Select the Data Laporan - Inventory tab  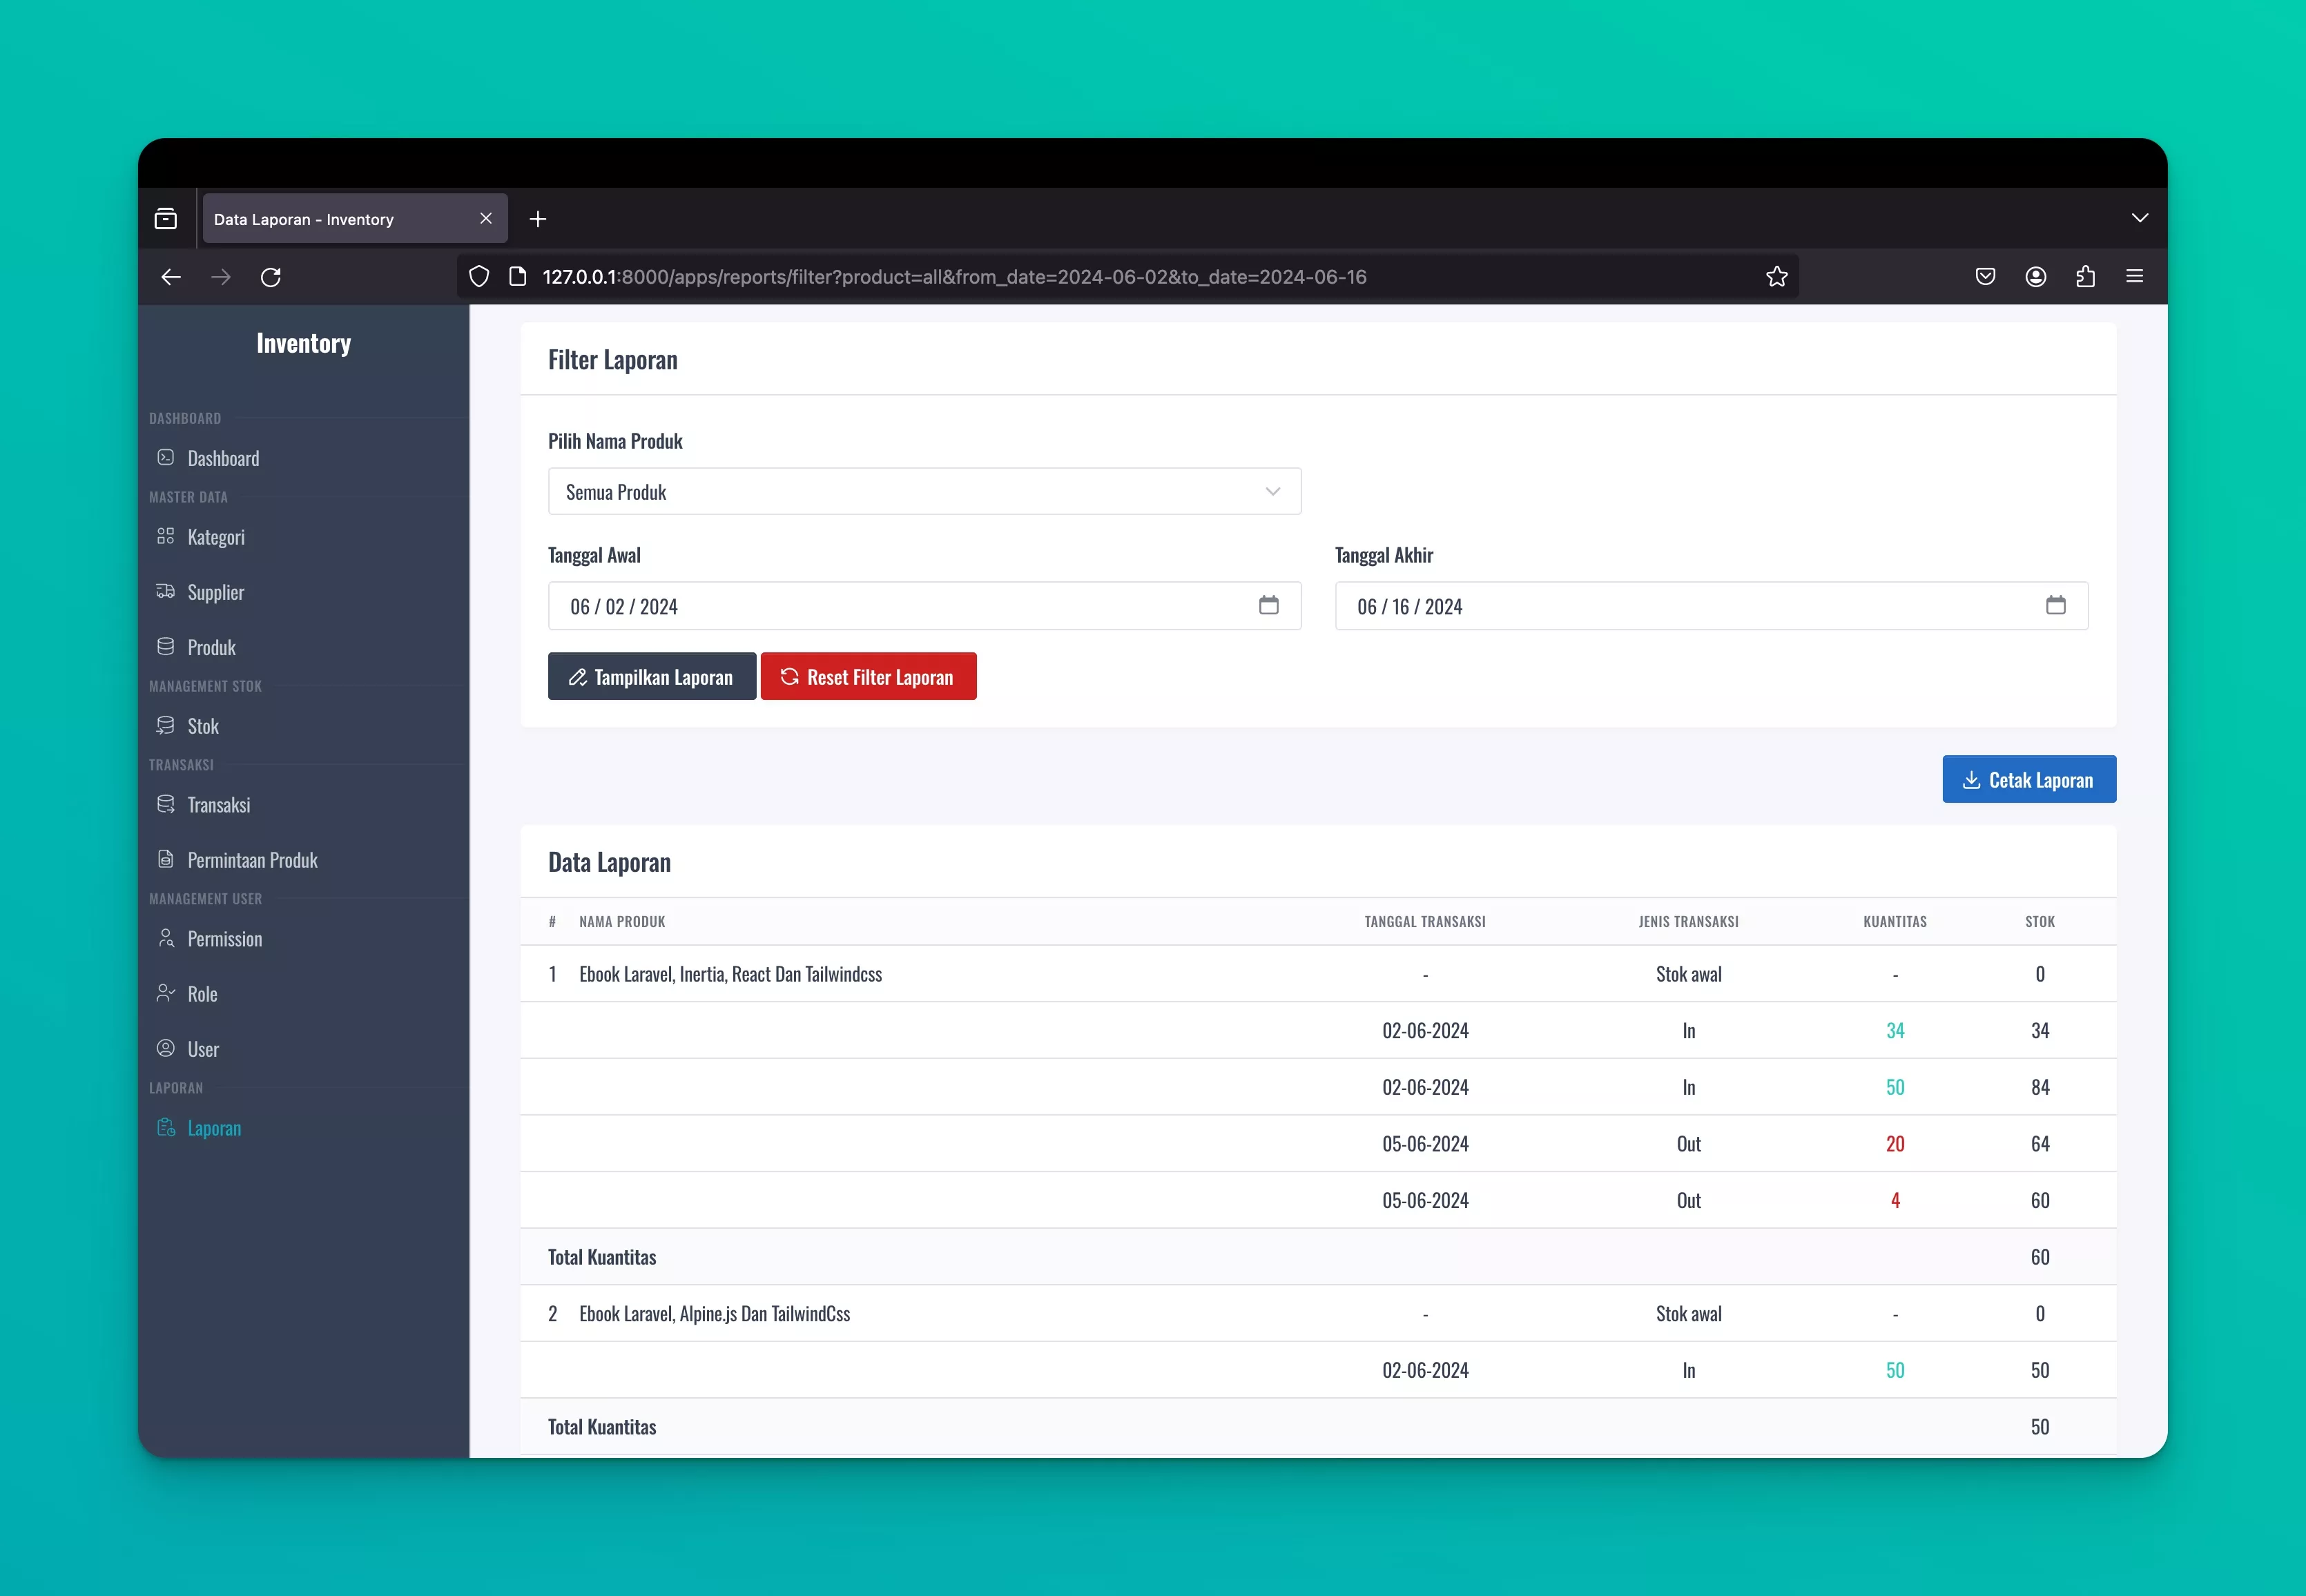click(x=355, y=219)
